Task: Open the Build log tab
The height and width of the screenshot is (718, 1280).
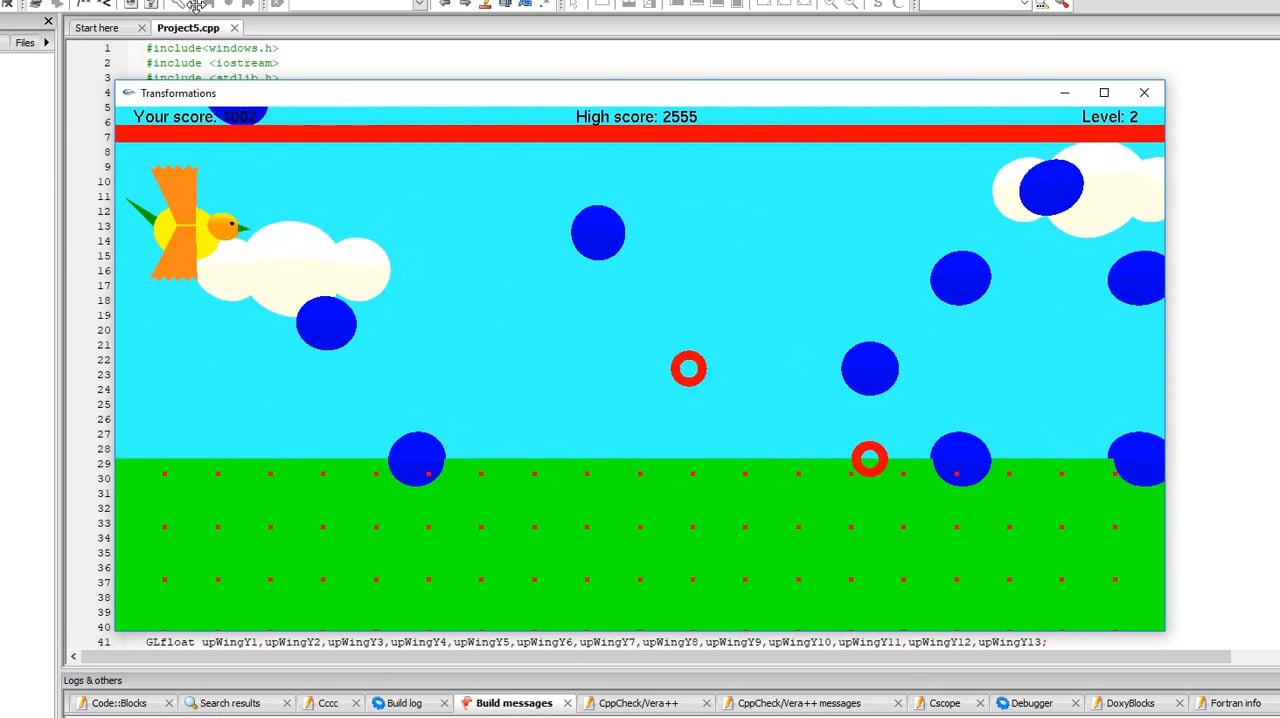Action: [404, 703]
